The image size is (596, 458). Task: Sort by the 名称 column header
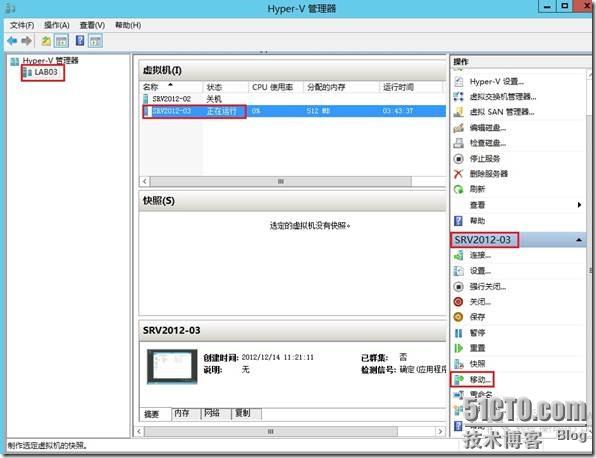coord(172,87)
